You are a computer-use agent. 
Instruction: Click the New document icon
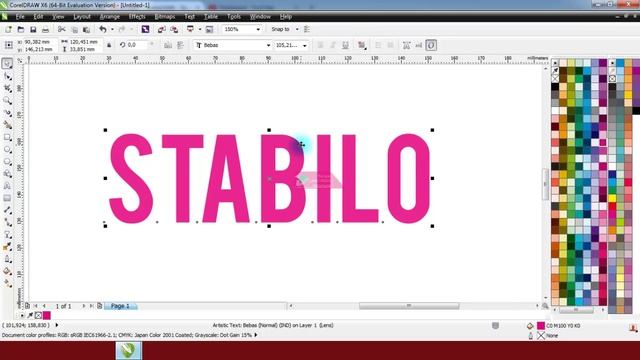(8, 29)
